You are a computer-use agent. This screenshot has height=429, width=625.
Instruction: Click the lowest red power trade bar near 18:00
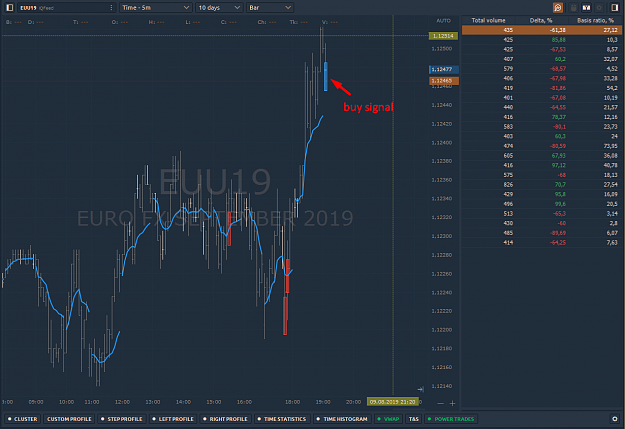click(x=285, y=315)
